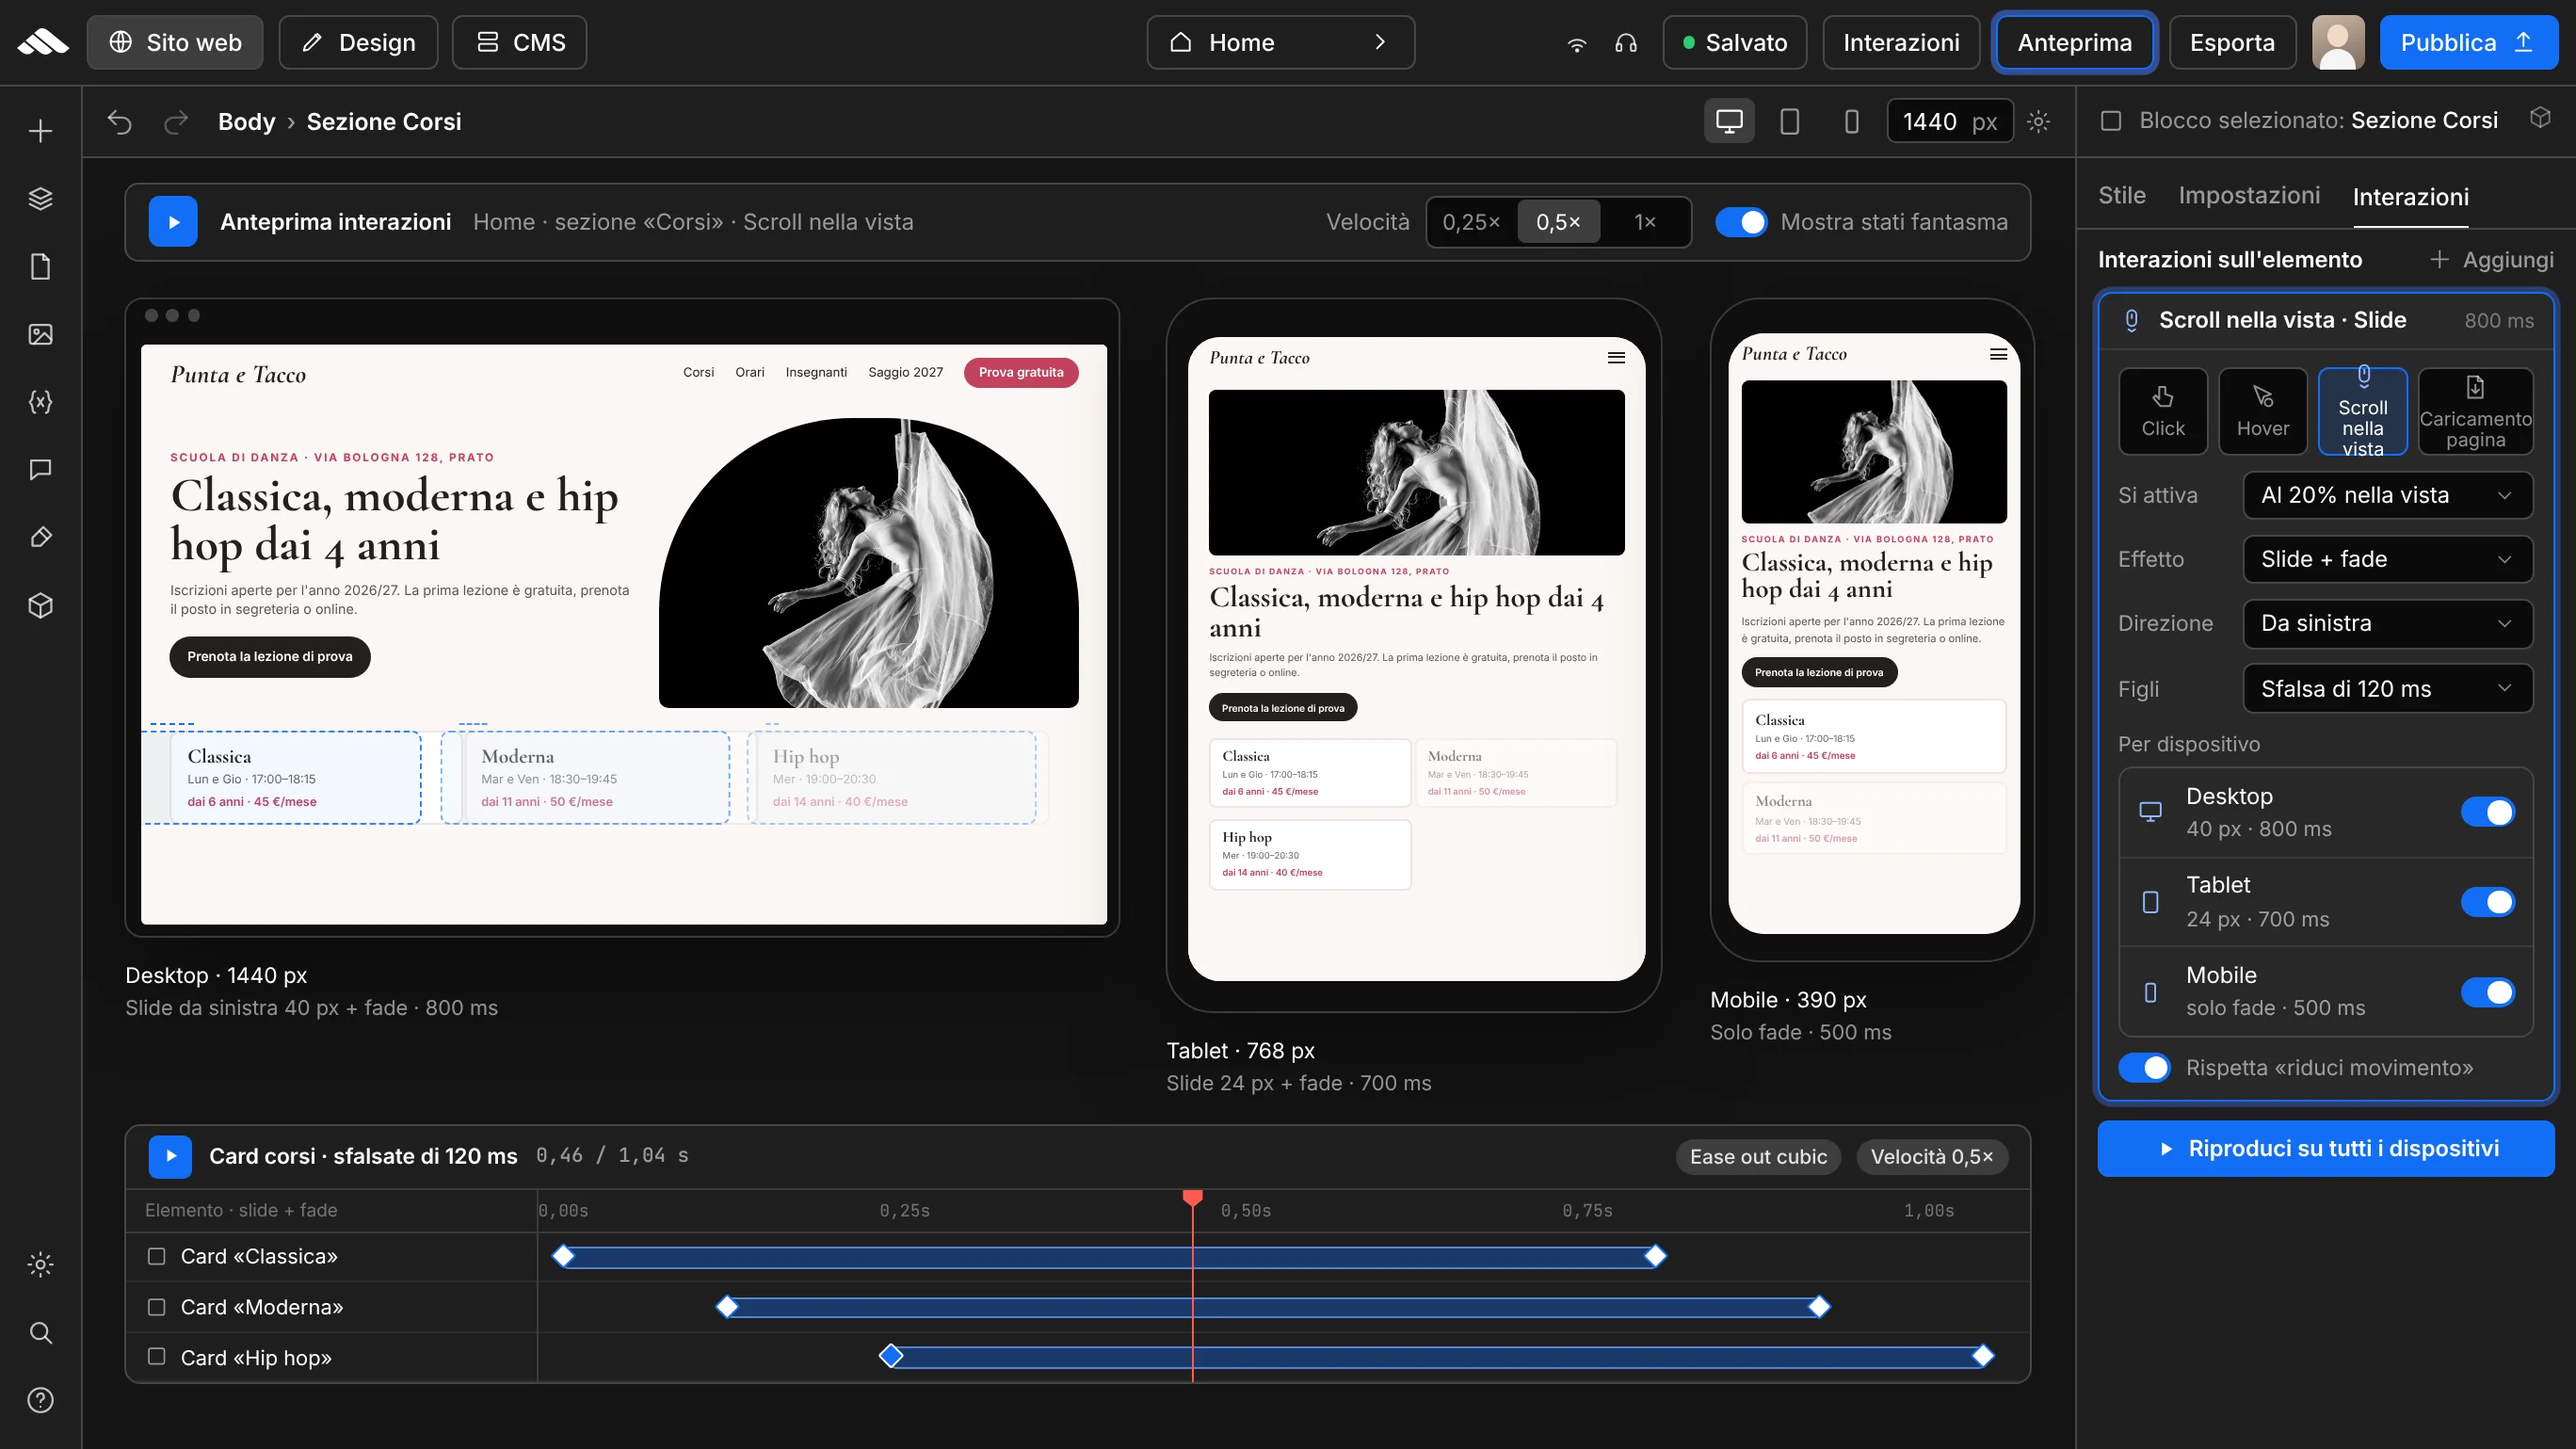
Task: Open the image assets icon
Action: click(40, 334)
